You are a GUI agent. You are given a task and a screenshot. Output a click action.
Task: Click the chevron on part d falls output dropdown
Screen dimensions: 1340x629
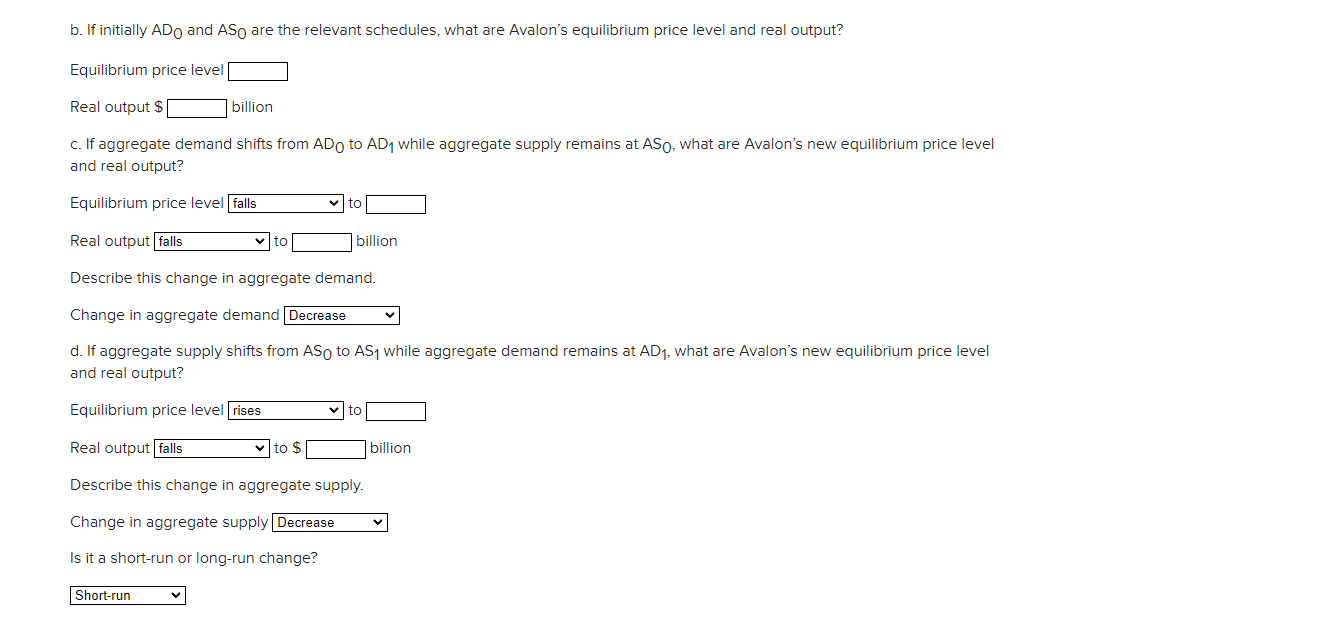coord(261,448)
